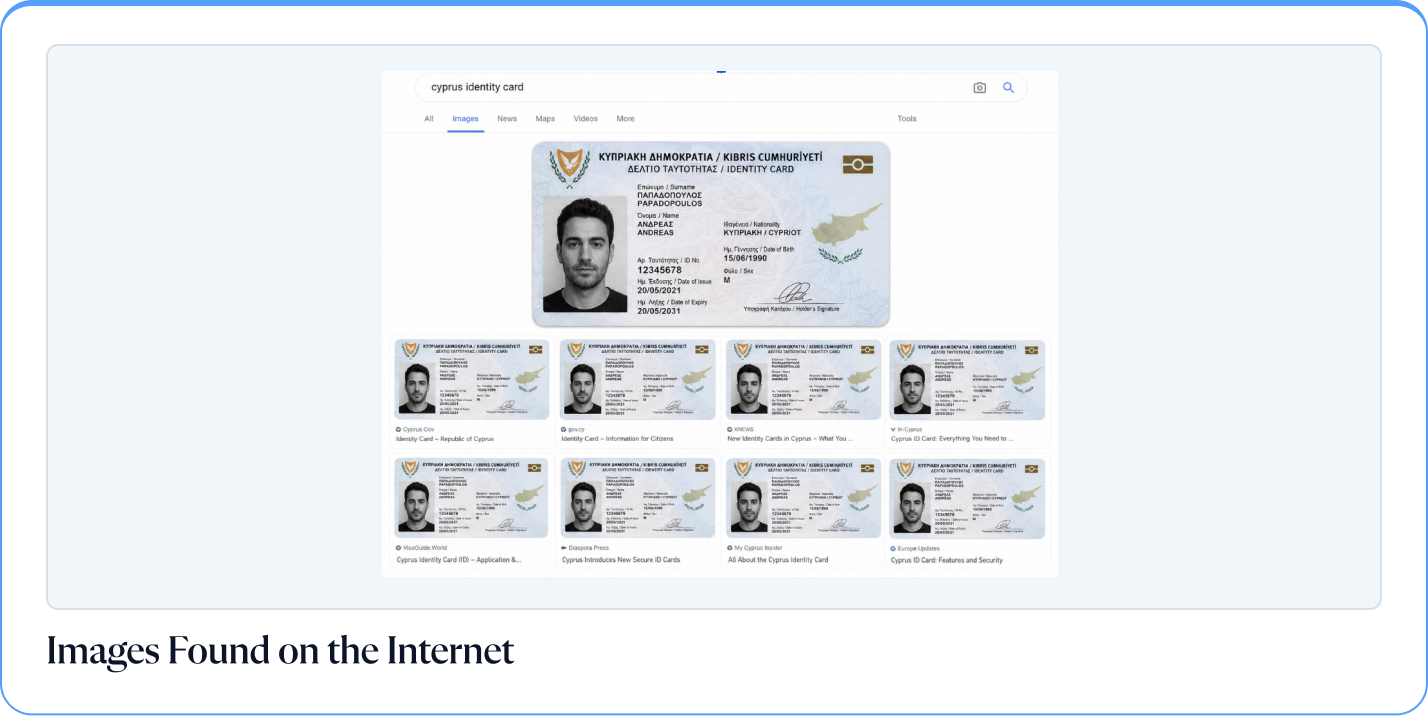Click 'Cyprus ID Card: Everything You Need to' link
The height and width of the screenshot is (716, 1428).
pyautogui.click(x=952, y=439)
